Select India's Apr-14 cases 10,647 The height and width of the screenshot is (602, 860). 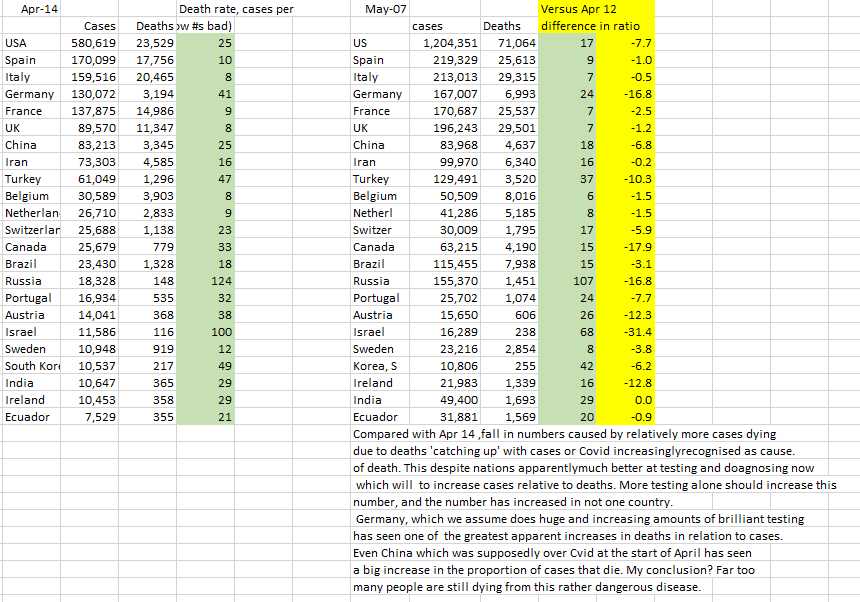[x=97, y=383]
